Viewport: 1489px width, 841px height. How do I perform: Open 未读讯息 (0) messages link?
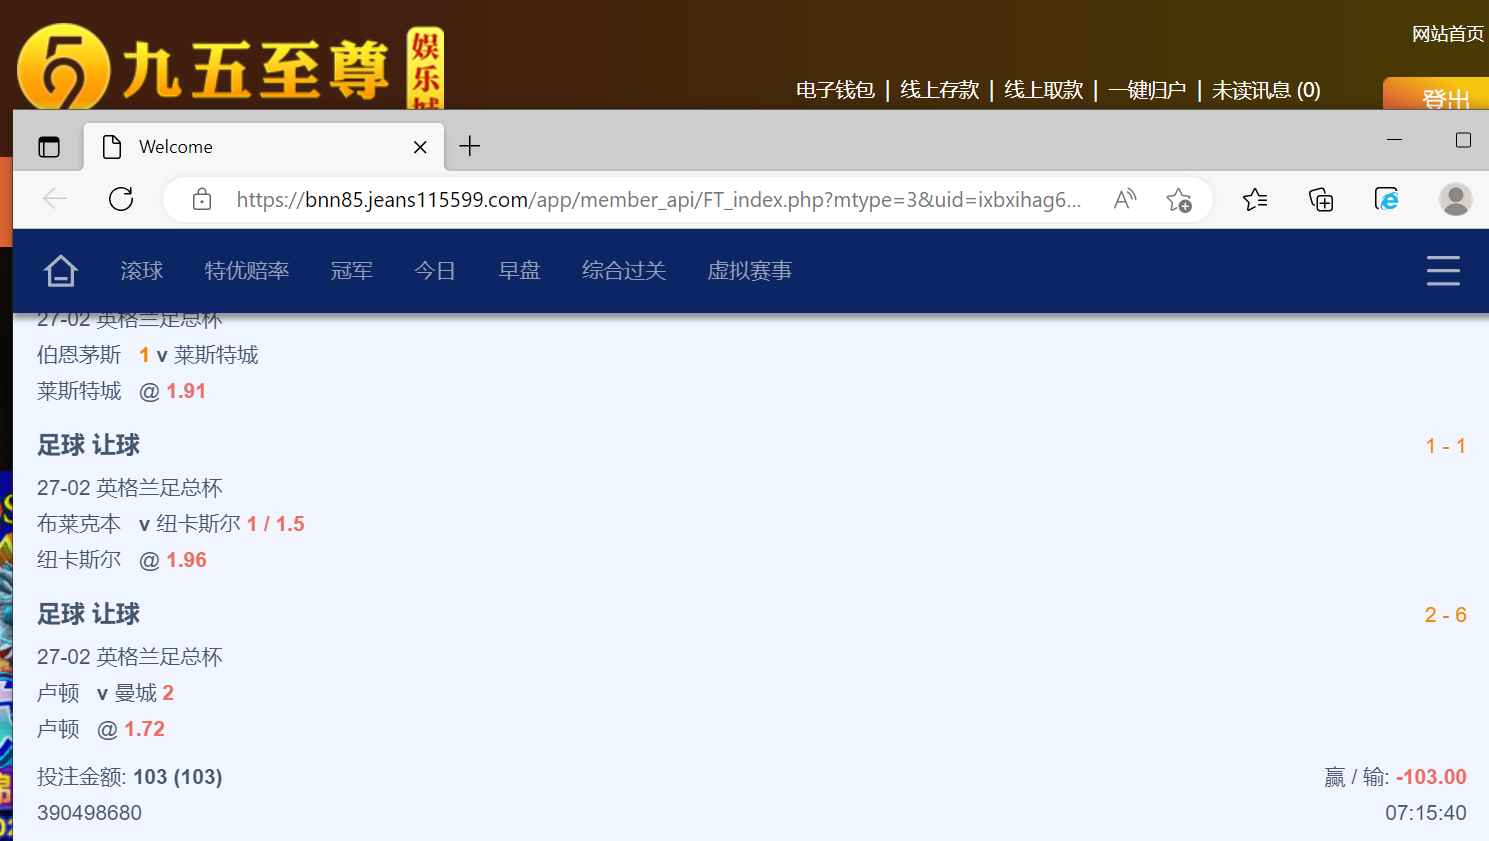(x=1266, y=90)
